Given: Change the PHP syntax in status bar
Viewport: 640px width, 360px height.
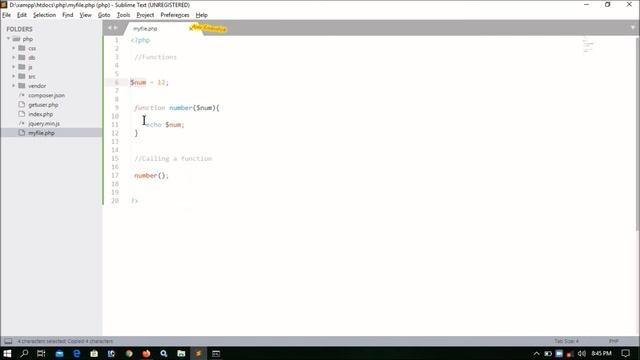Looking at the screenshot, I should 614,341.
